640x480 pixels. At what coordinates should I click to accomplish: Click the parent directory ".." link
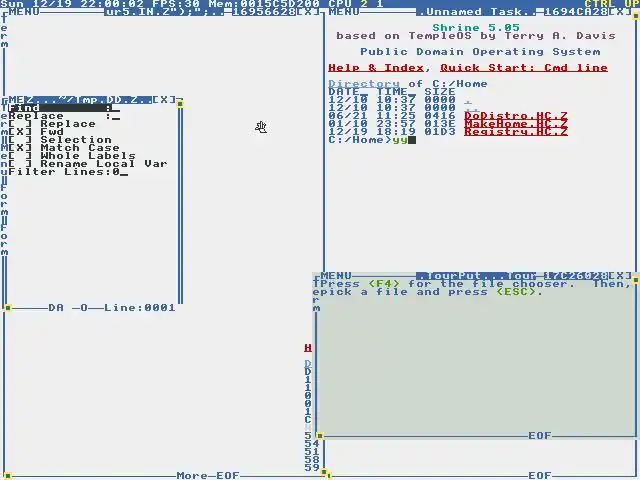click(x=472, y=108)
